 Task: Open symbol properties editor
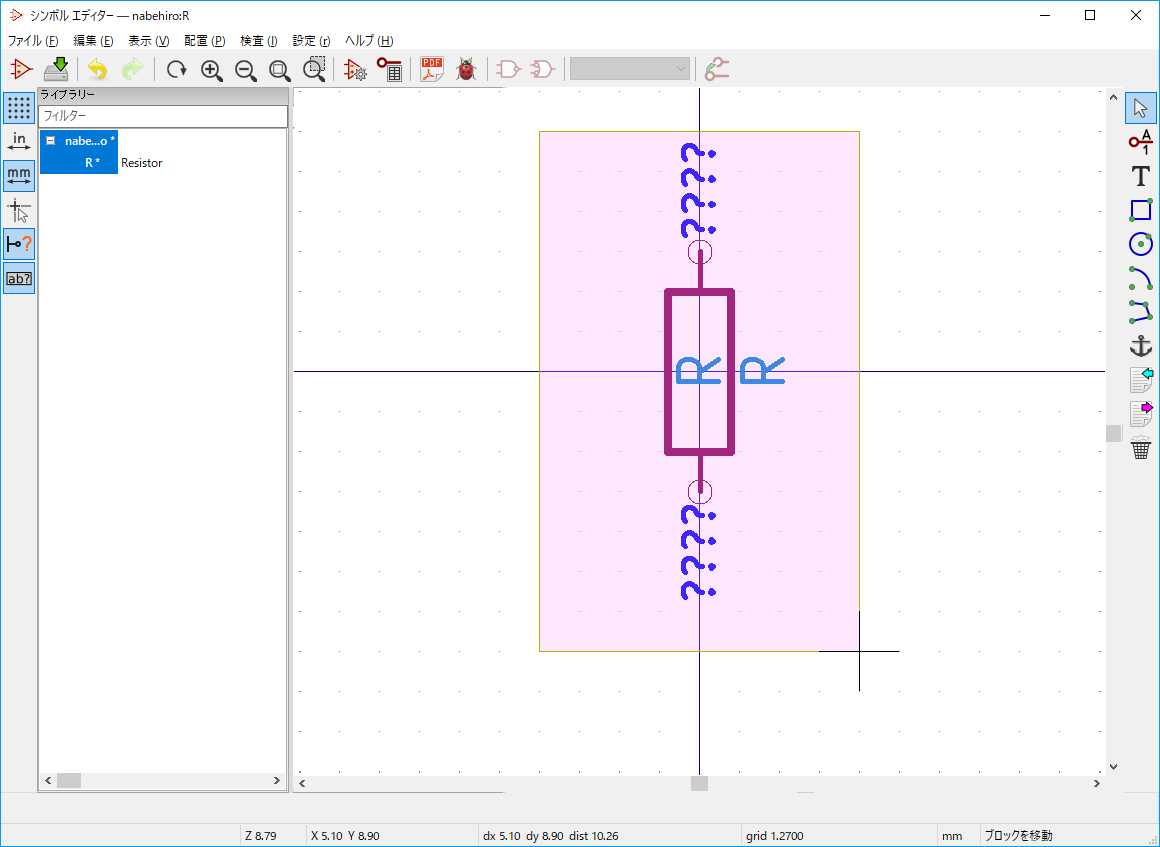click(355, 70)
